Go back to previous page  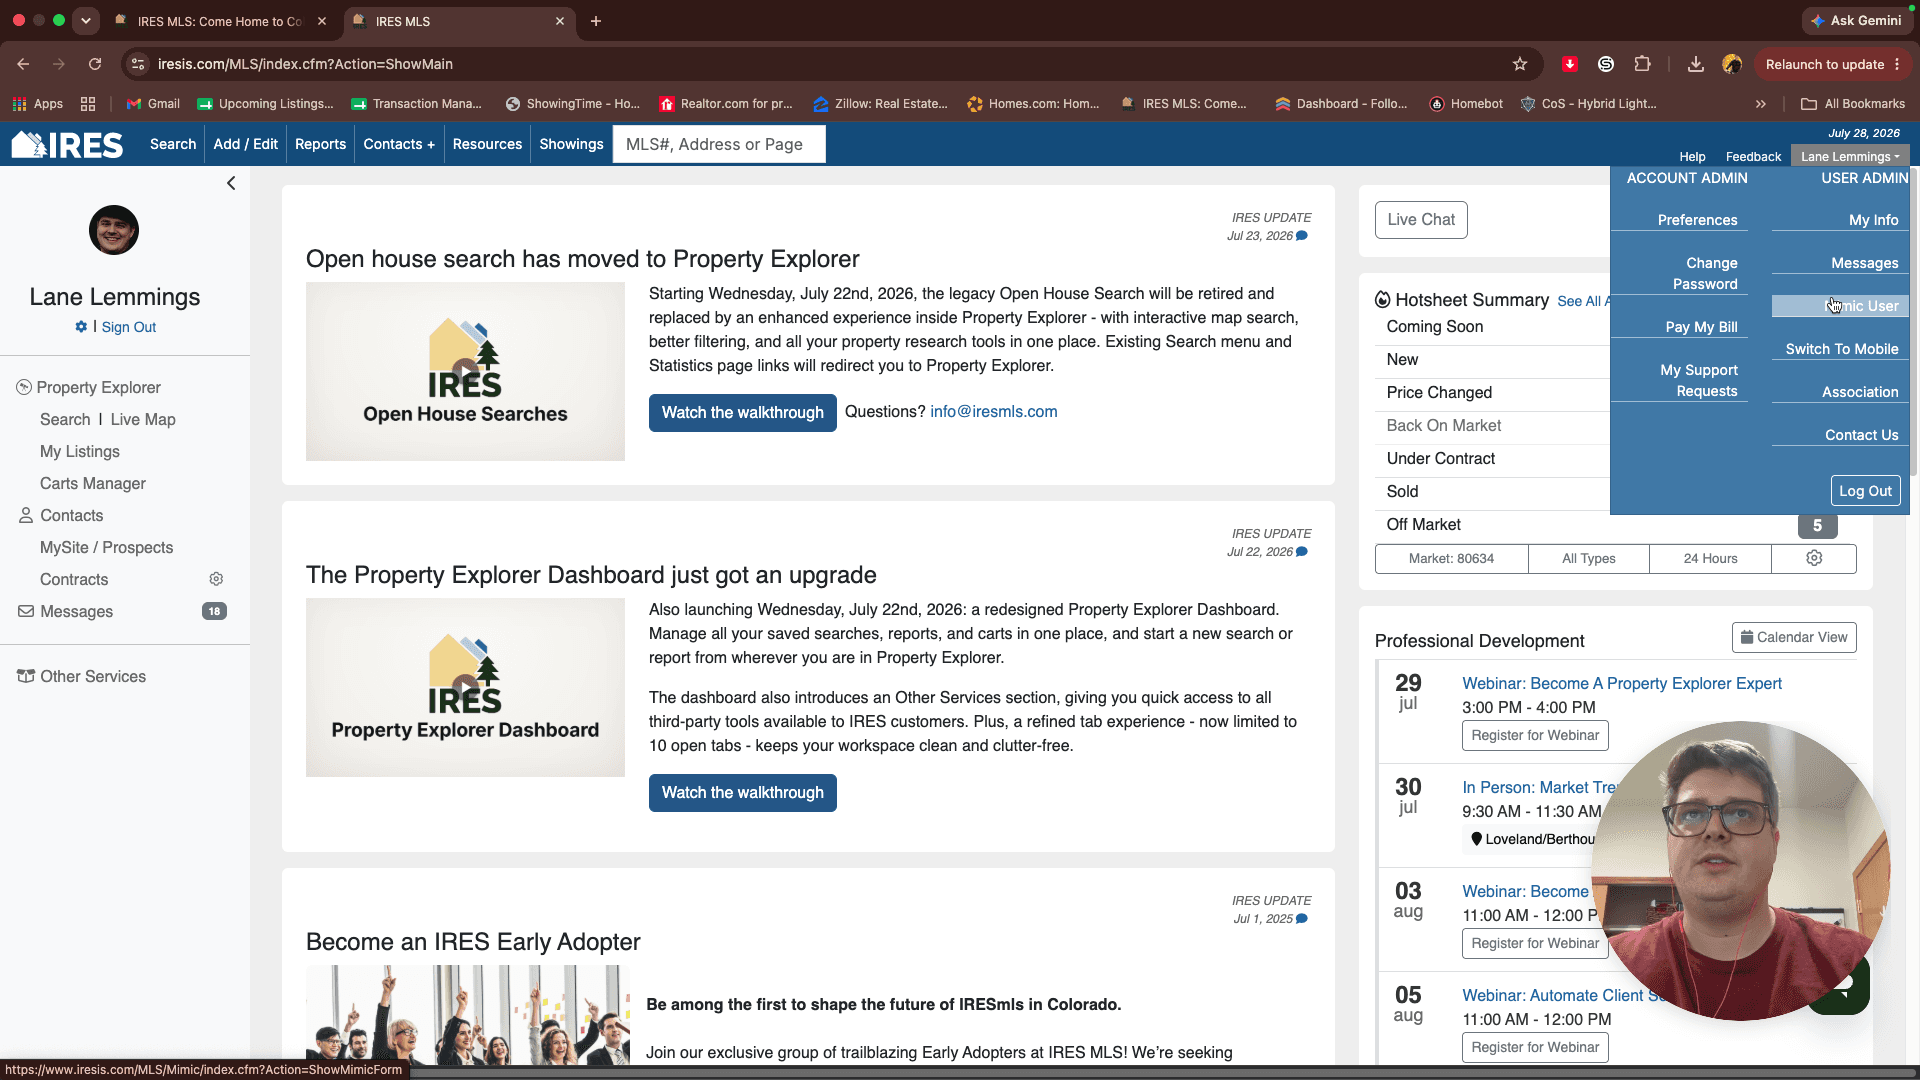23,64
